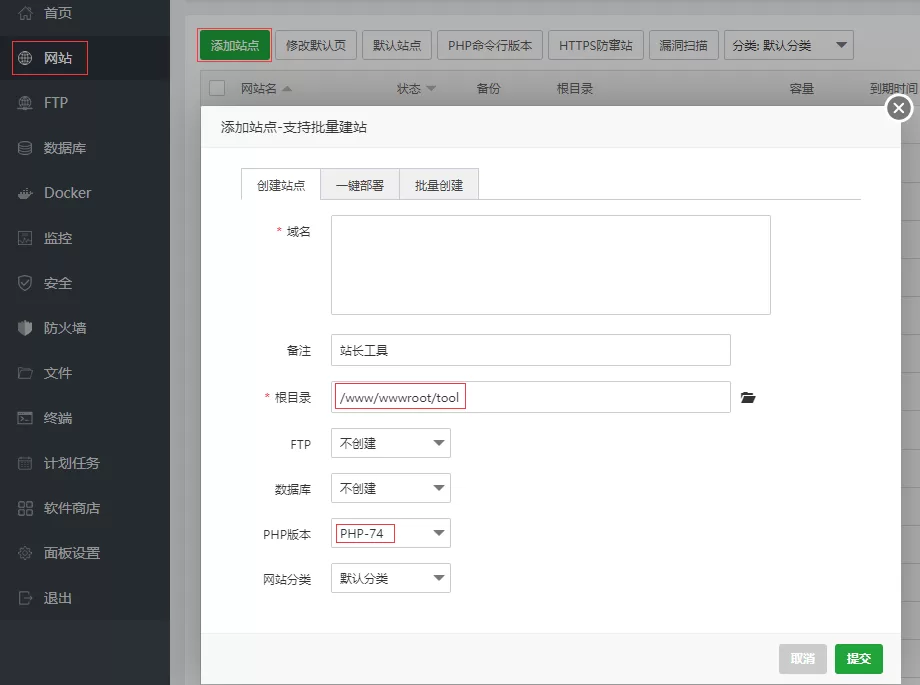
Task: Open the FTP section in the sidebar
Action: 55,103
